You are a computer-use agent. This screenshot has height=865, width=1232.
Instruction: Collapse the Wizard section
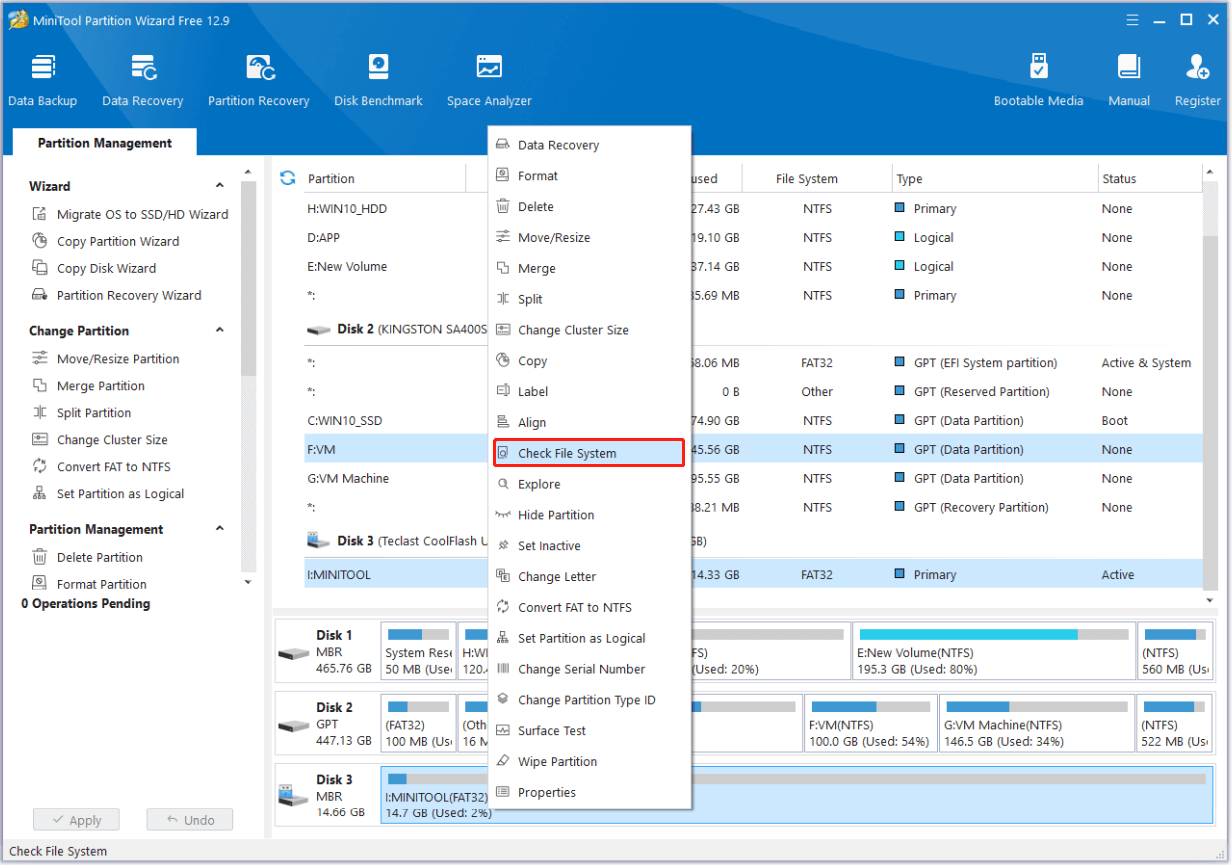220,186
